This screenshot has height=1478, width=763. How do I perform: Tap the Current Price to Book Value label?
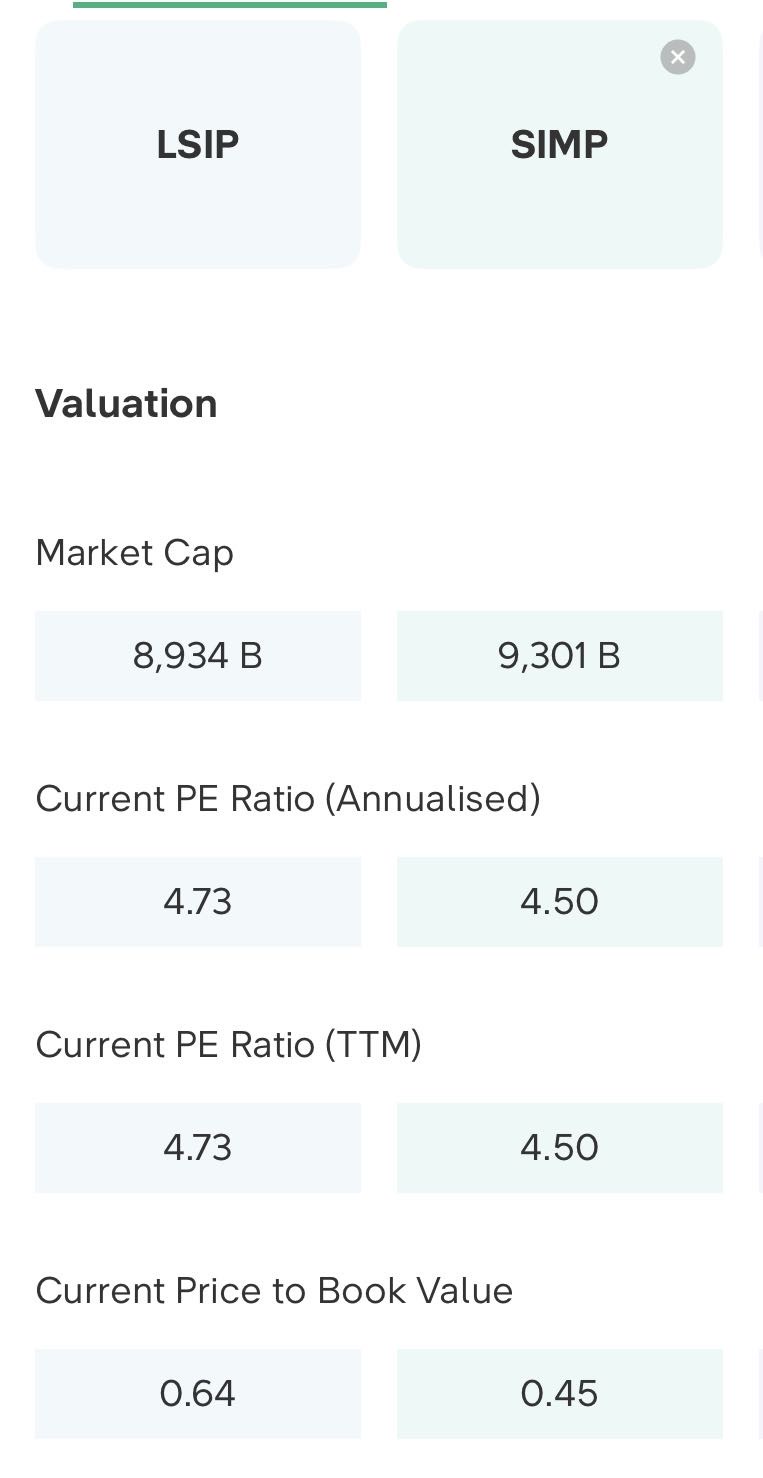point(274,1291)
